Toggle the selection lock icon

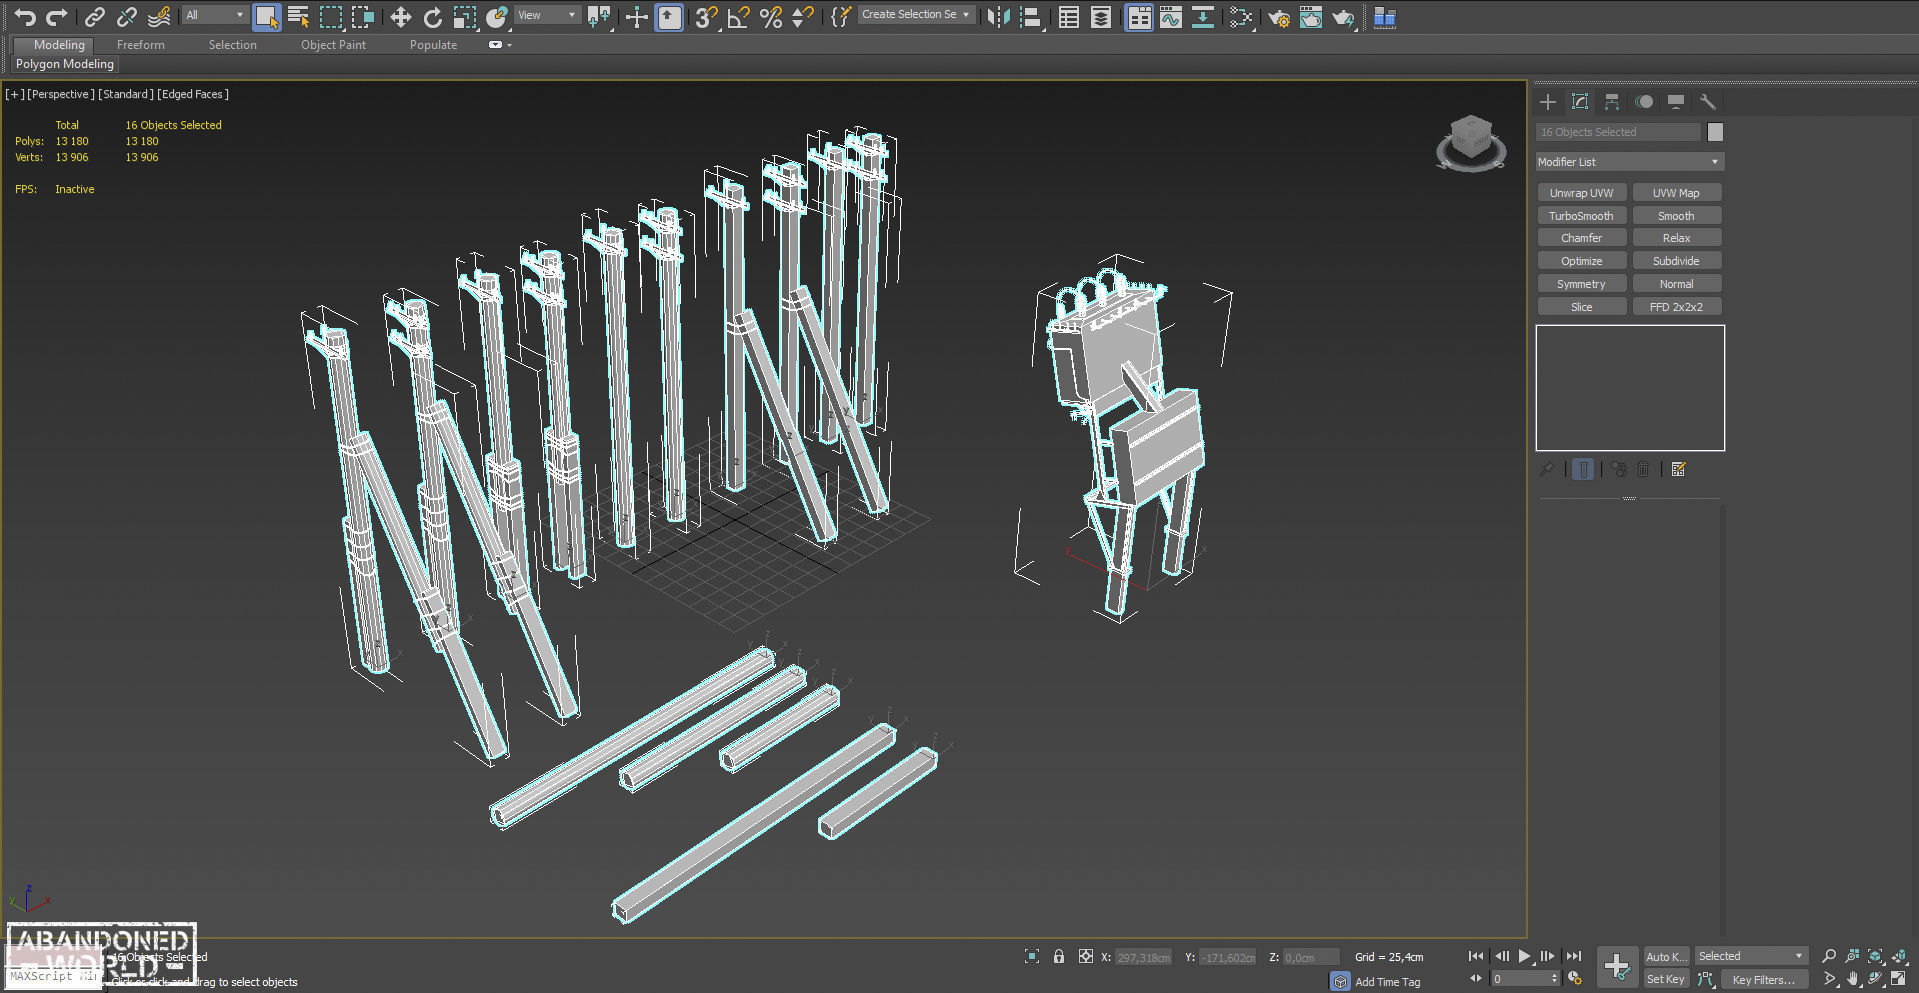pyautogui.click(x=1059, y=957)
